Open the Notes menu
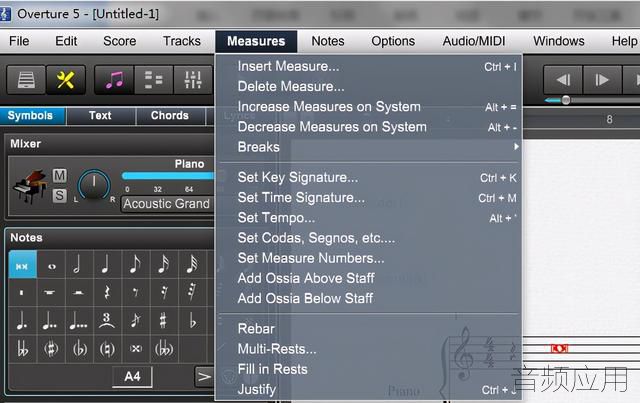Image resolution: width=640 pixels, height=403 pixels. click(328, 41)
